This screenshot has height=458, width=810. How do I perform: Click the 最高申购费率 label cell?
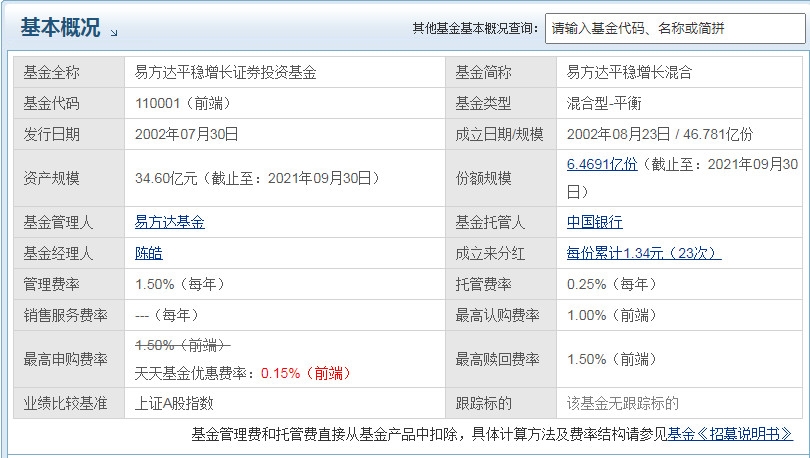tap(69, 359)
